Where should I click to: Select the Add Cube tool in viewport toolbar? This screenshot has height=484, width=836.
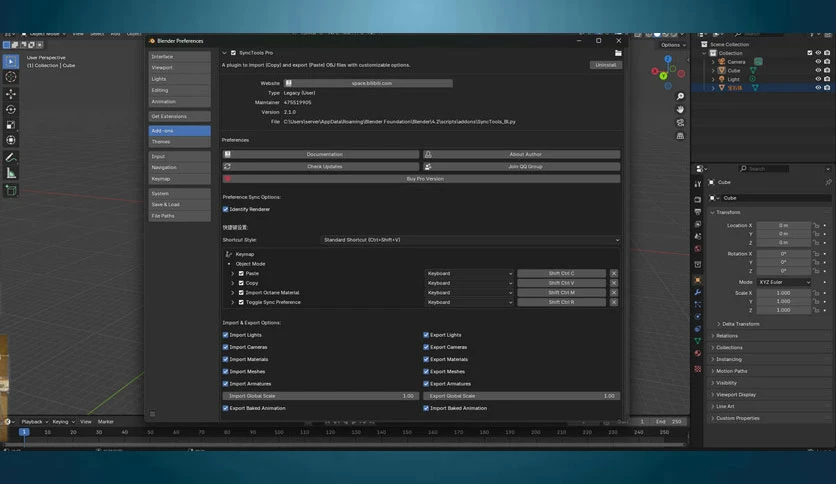tap(11, 190)
